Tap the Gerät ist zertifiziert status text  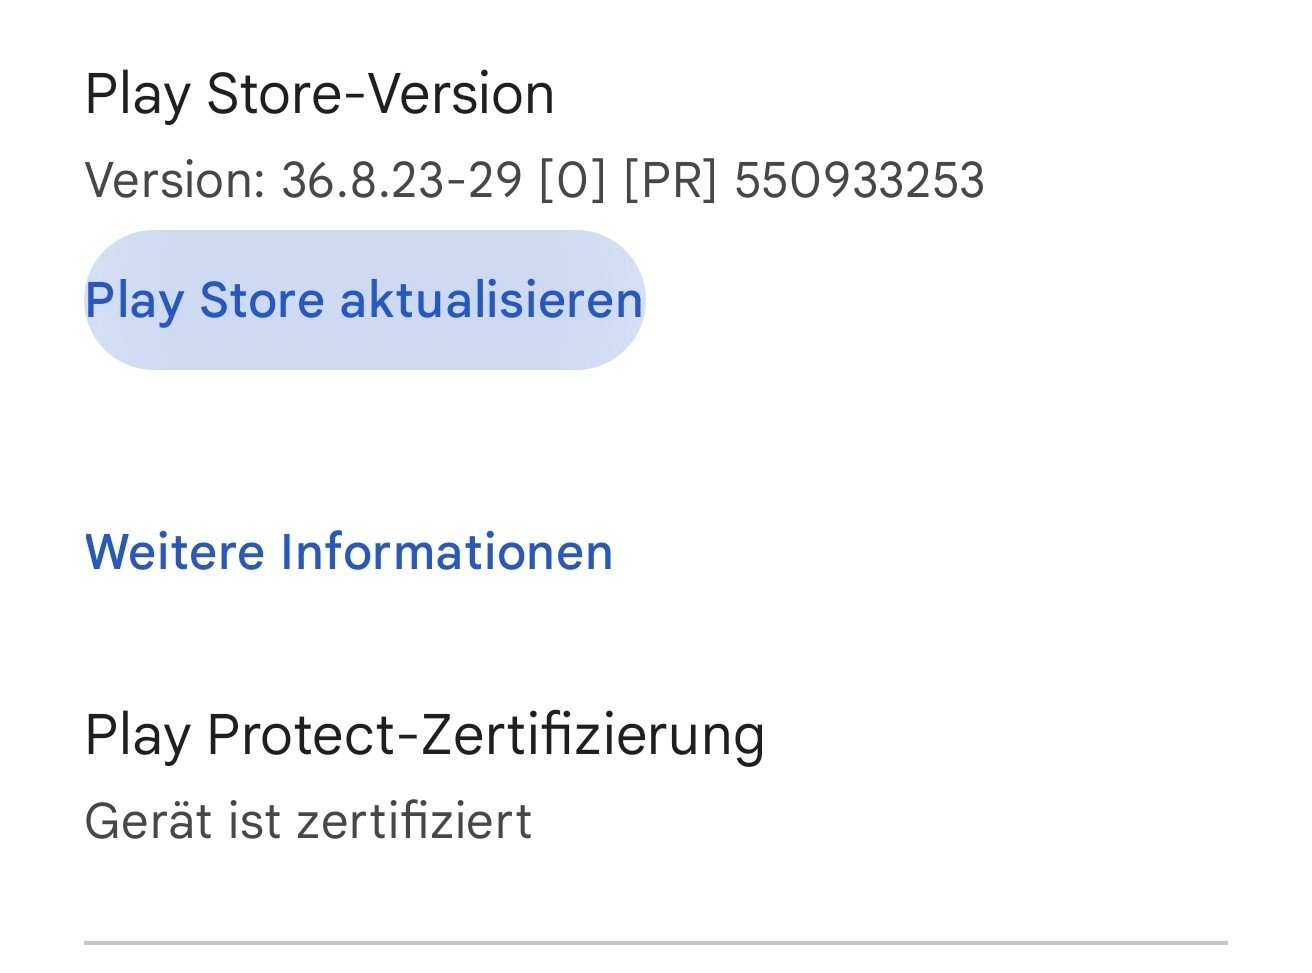click(x=308, y=822)
